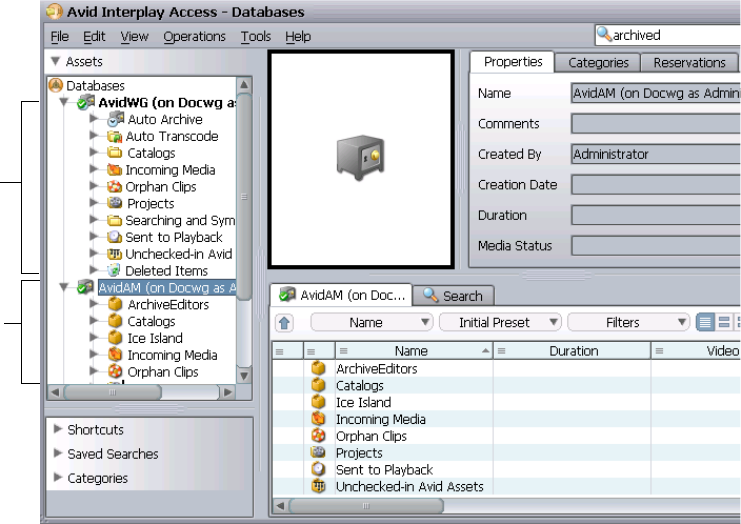Open the Name dropdown
Viewport: 741px width, 524px height.
[x=372, y=322]
